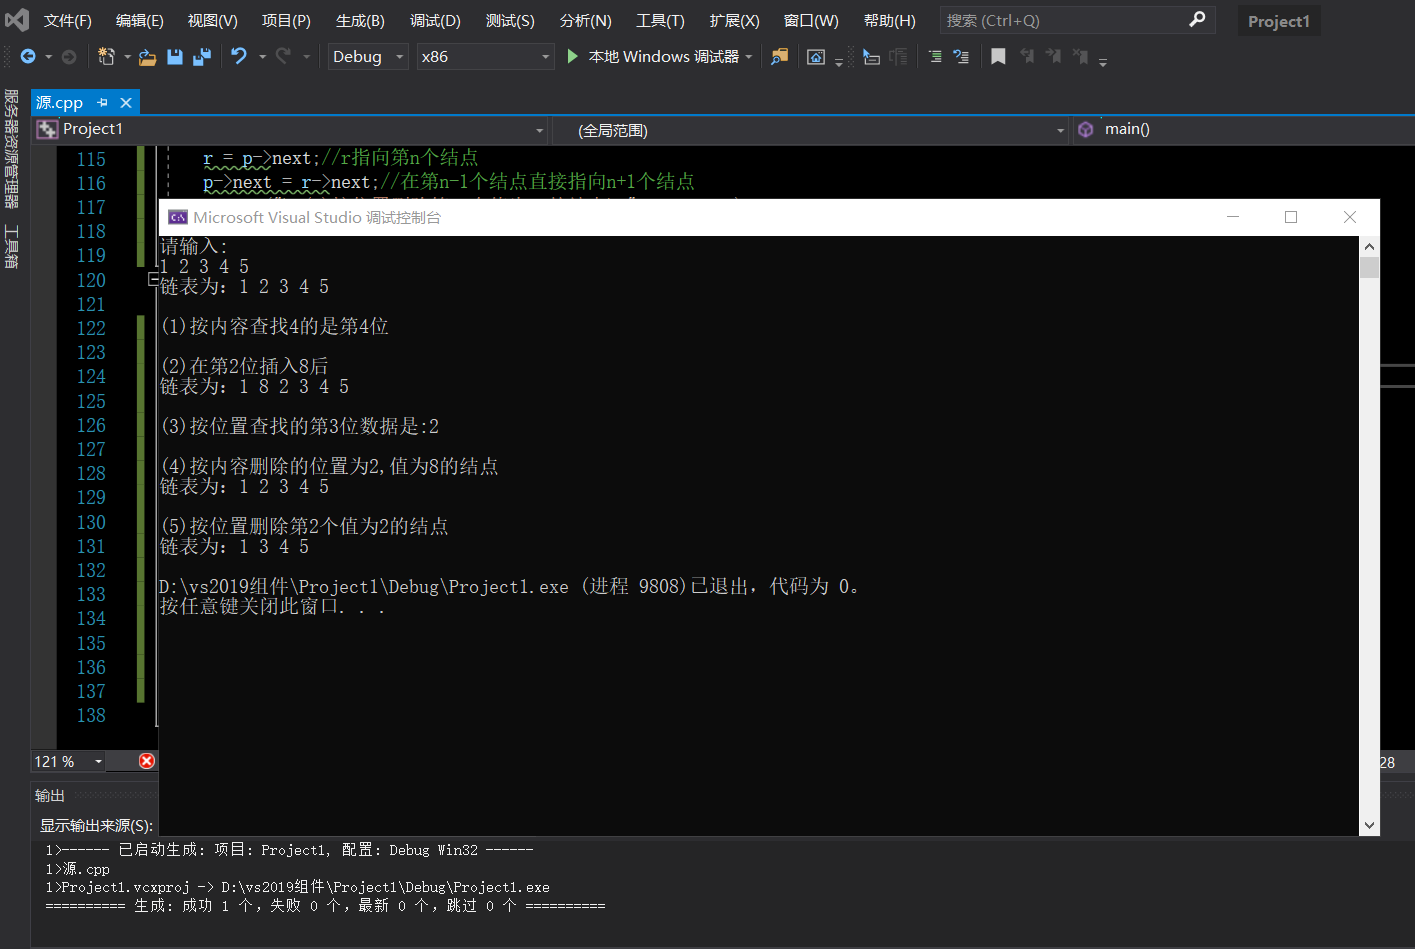Open the 服务器资源管理器 side tab
This screenshot has width=1415, height=949.
(x=12, y=149)
